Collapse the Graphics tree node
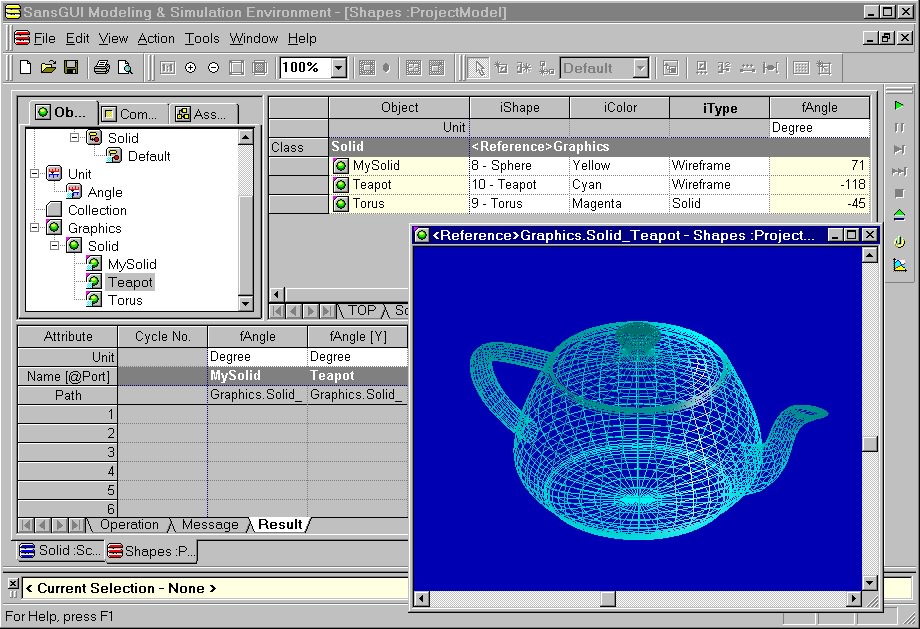This screenshot has width=920, height=629. pyautogui.click(x=35, y=228)
